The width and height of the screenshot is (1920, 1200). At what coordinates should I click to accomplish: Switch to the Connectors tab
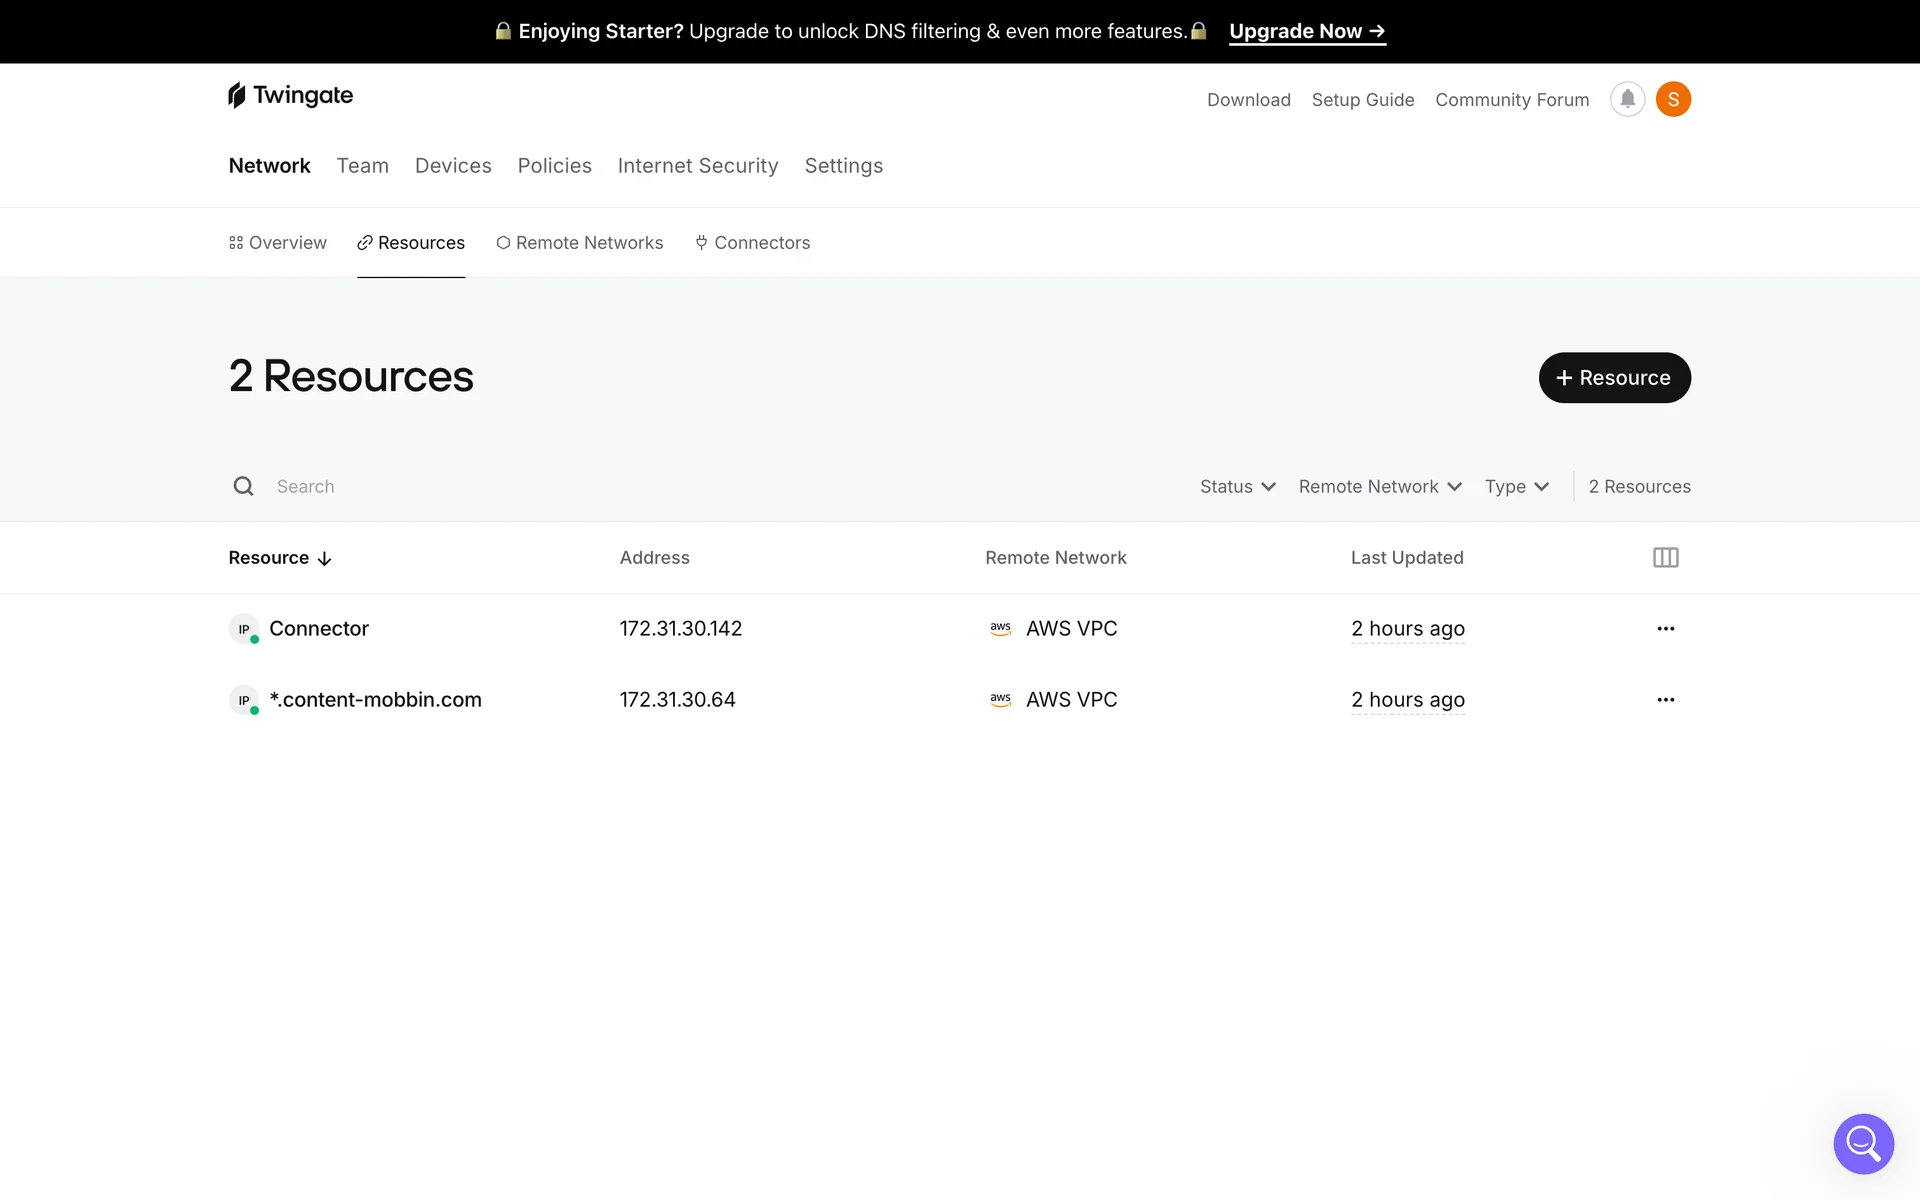point(752,243)
